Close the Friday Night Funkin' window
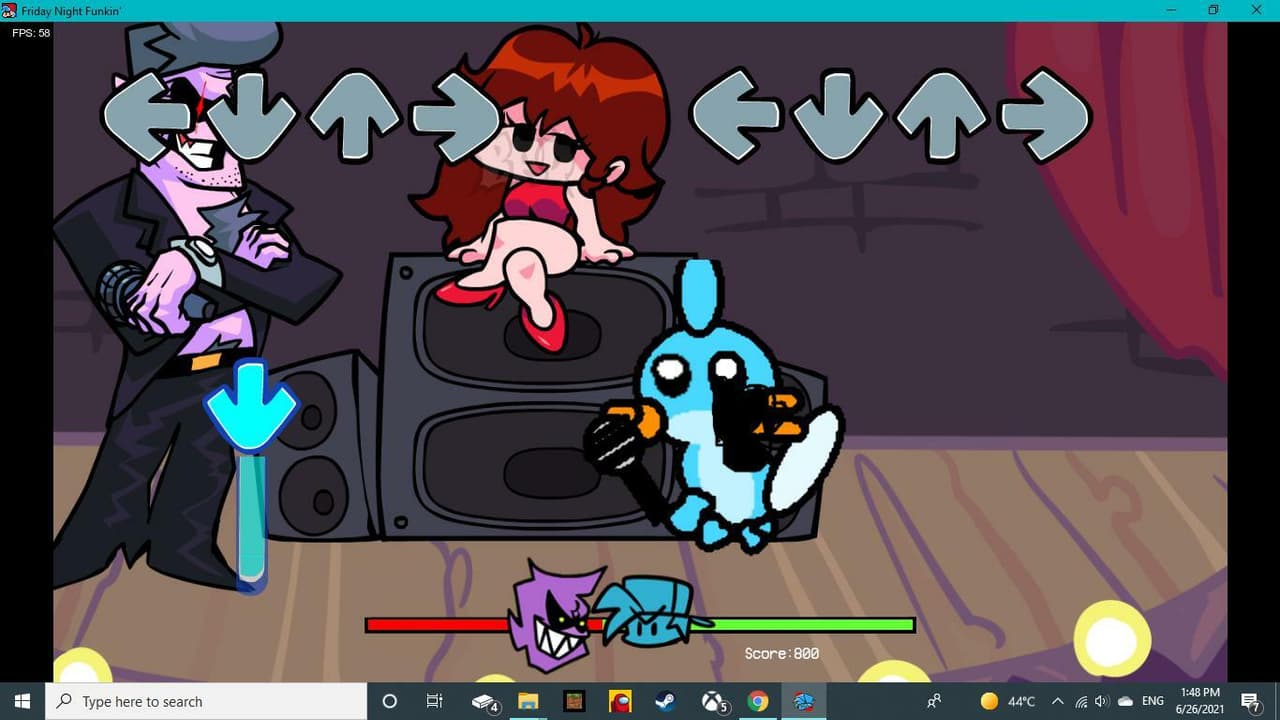Viewport: 1280px width, 720px height. (x=1258, y=10)
